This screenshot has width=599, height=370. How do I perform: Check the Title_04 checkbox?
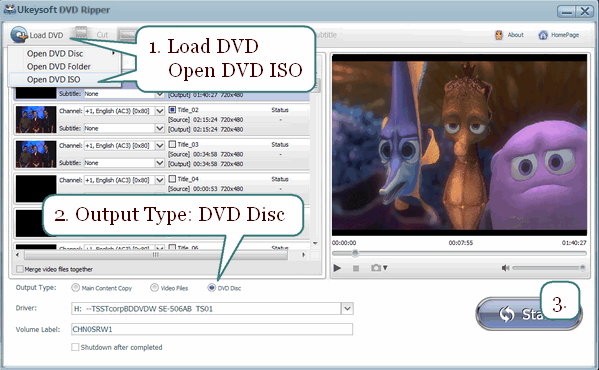pyautogui.click(x=172, y=179)
